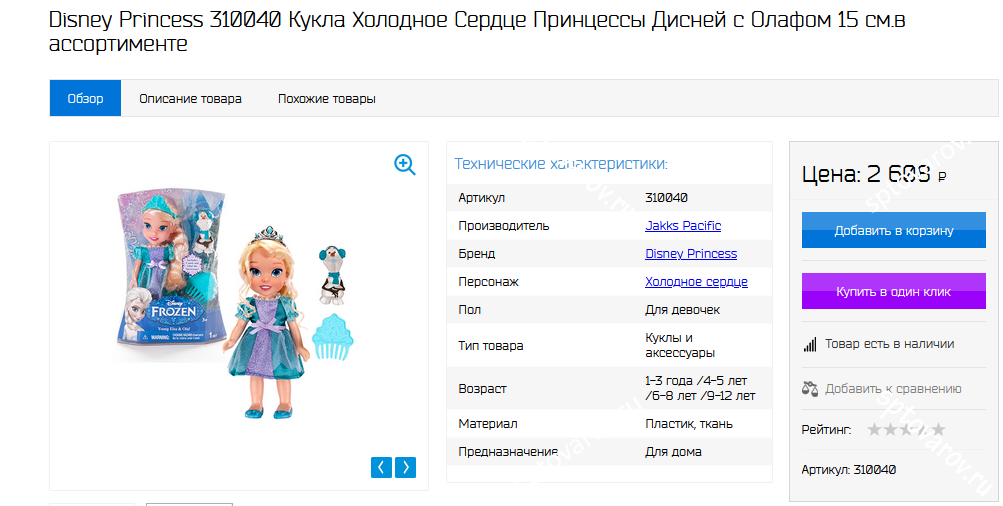Click the Для дома value
Screen dimensions: 1003x506
tap(673, 452)
